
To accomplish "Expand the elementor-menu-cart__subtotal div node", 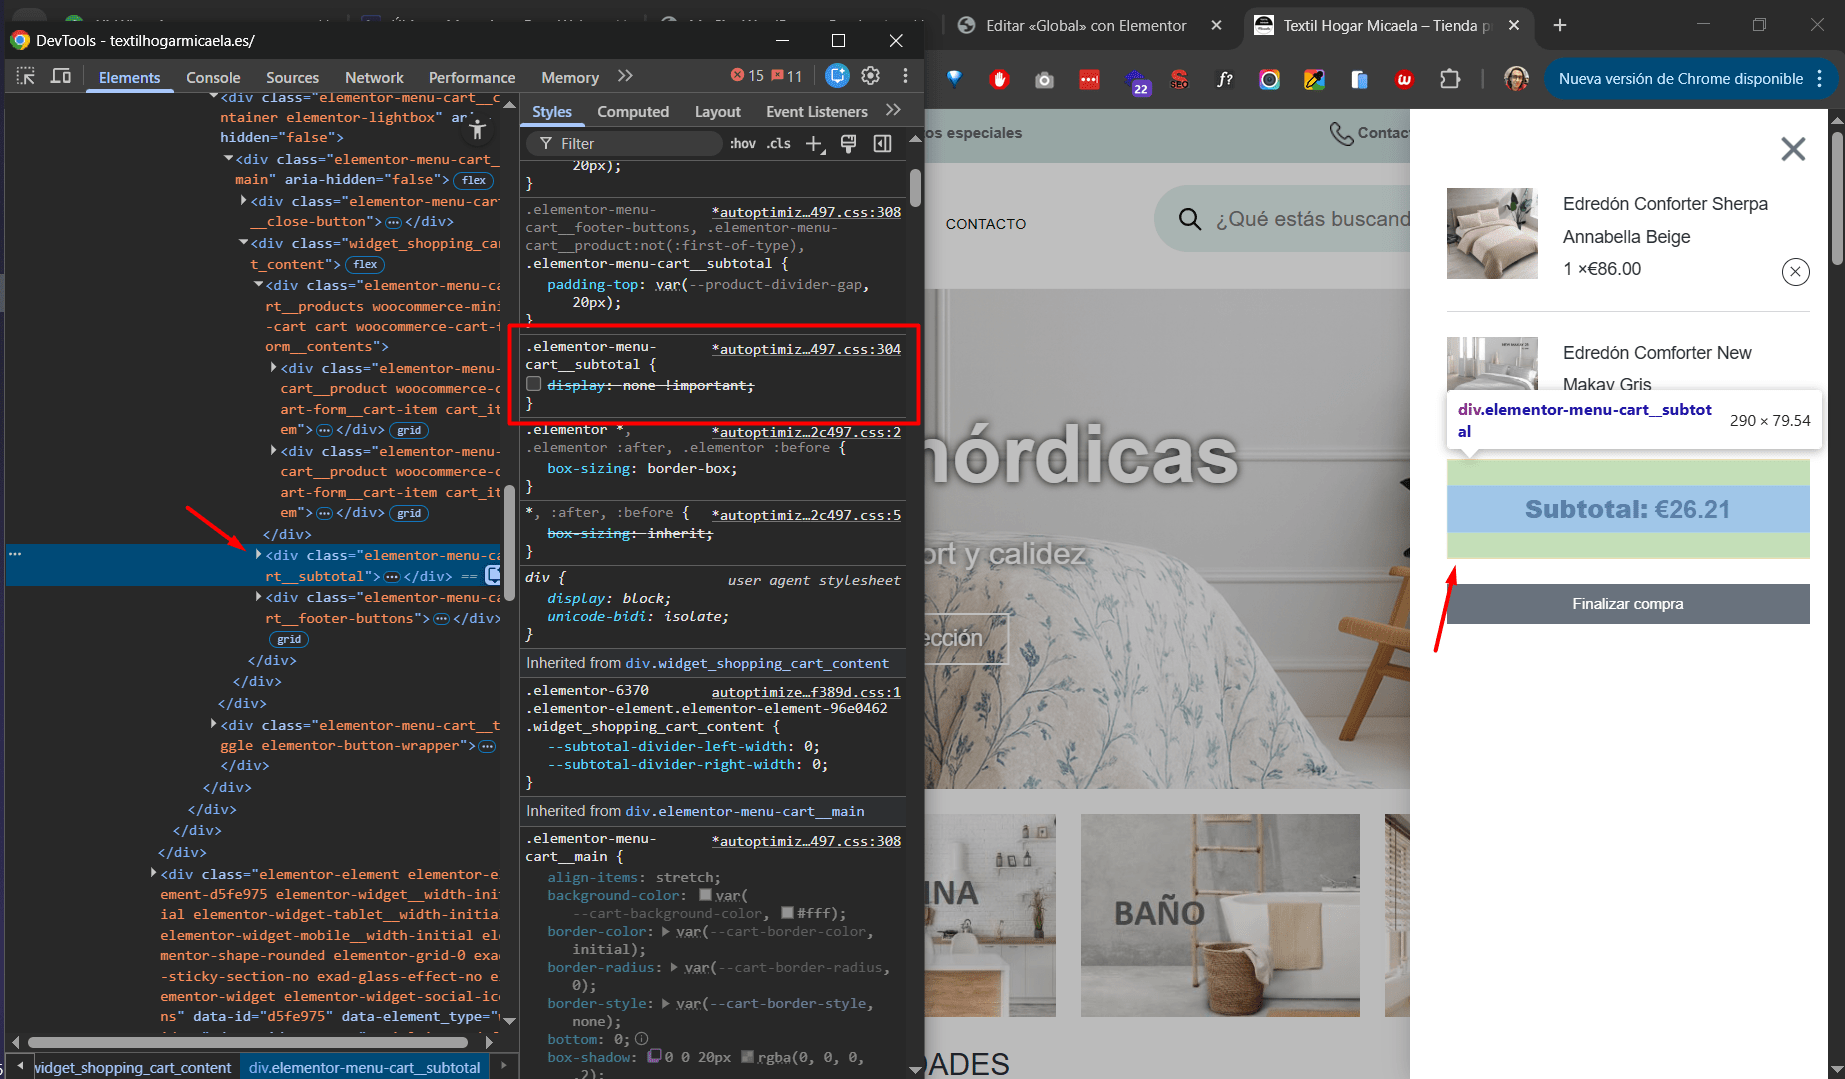I will click(259, 555).
